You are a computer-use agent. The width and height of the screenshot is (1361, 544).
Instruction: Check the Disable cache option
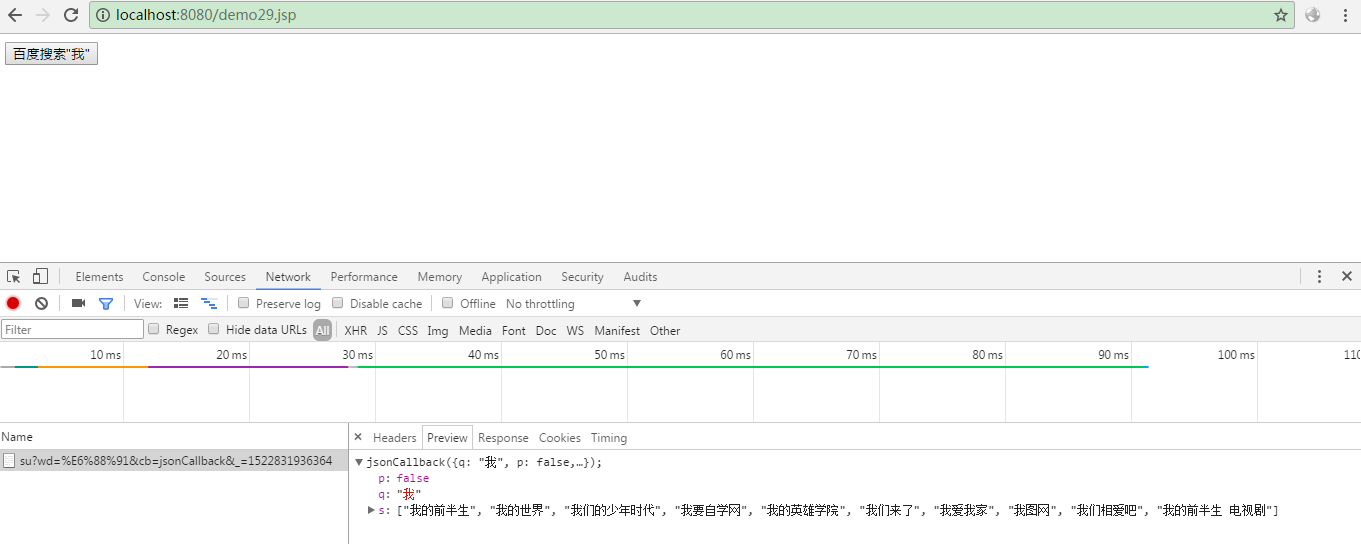coord(338,303)
